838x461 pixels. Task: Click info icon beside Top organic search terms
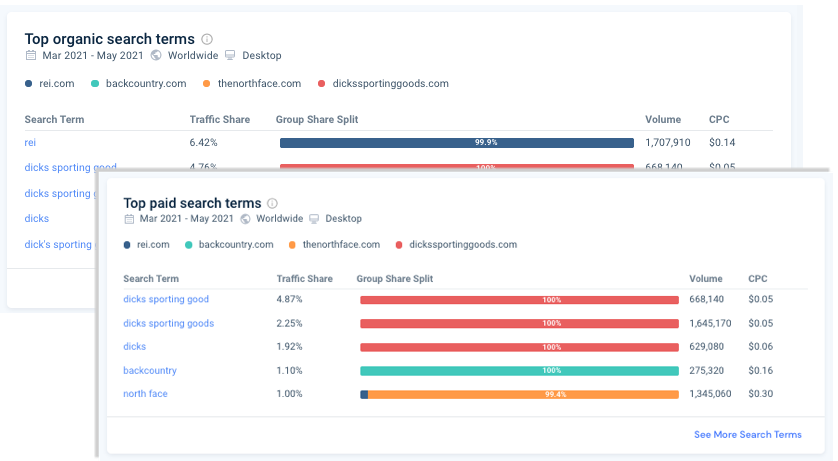pyautogui.click(x=207, y=39)
